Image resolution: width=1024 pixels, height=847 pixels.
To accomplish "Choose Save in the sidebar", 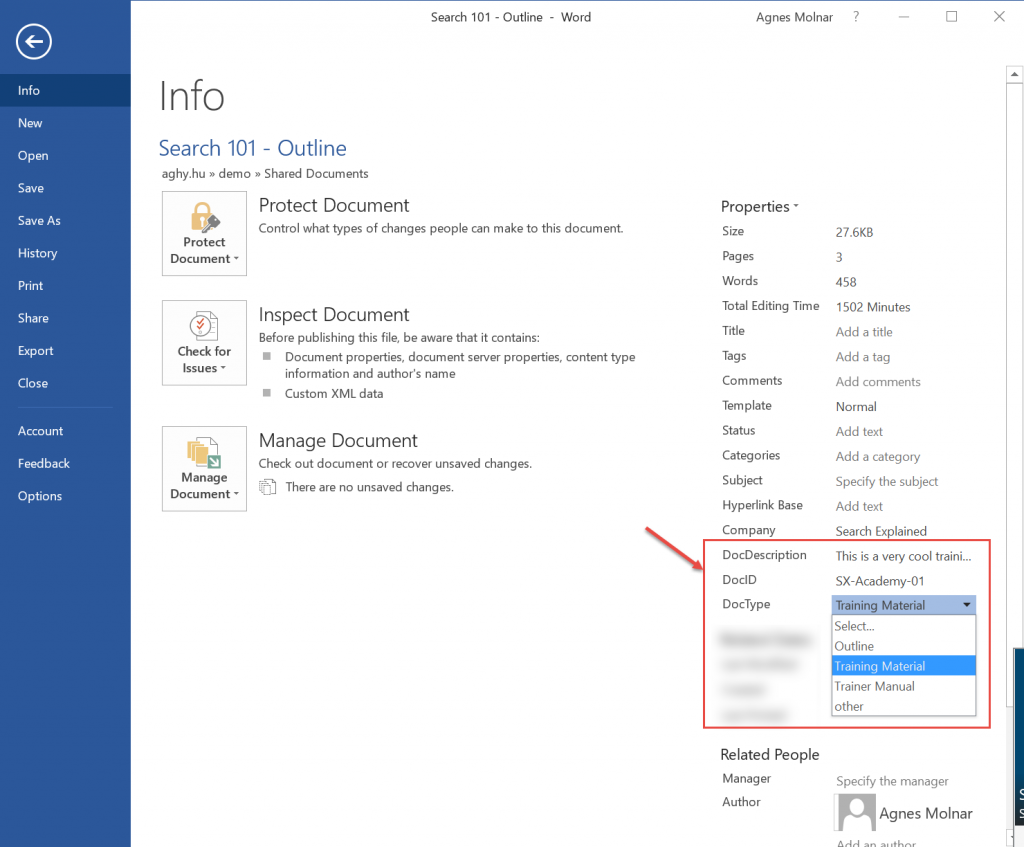I will 65,188.
